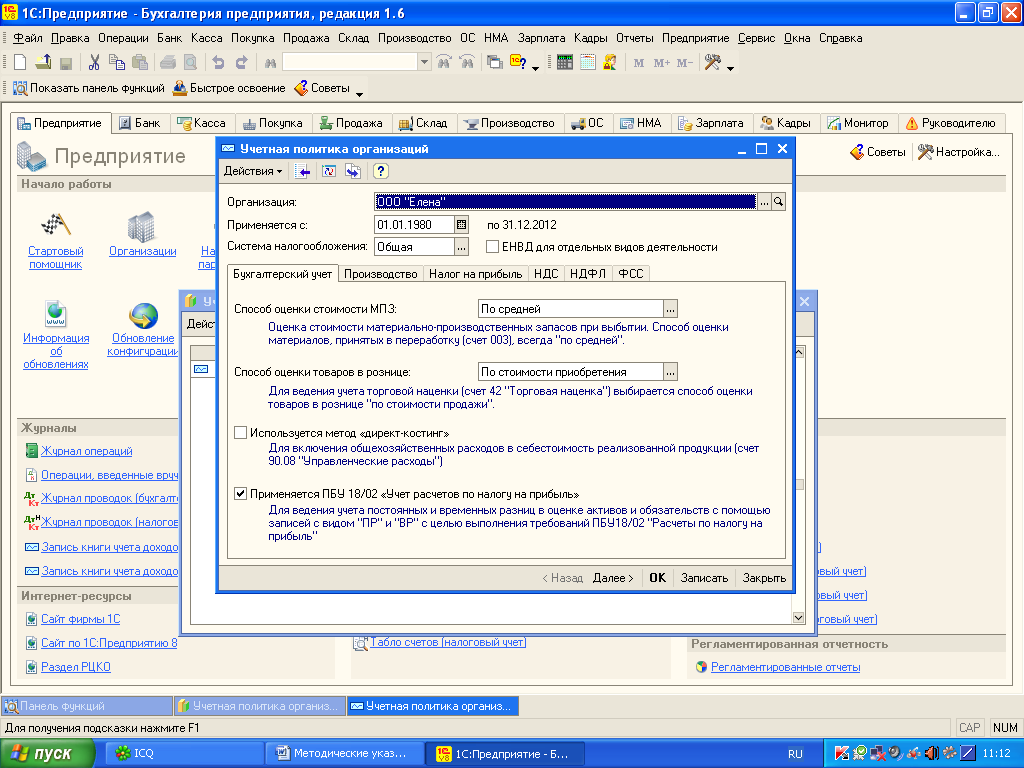1024x768 pixels.
Task: Open selection for Система налогообложения field
Action: 461,247
